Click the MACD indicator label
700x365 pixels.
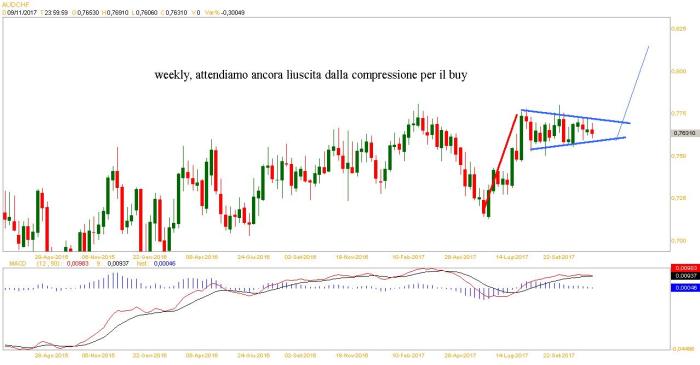[17, 264]
